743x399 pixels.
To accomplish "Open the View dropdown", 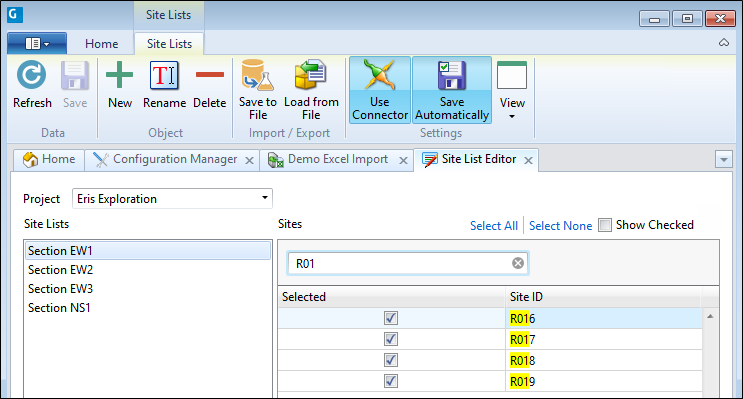I will (512, 90).
